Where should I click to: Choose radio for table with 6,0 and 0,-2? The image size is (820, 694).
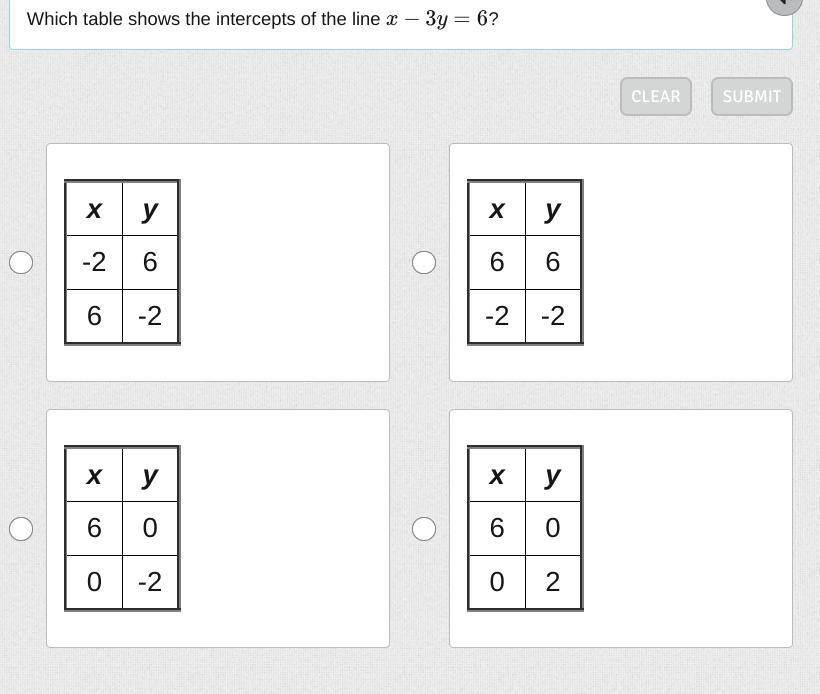21,528
